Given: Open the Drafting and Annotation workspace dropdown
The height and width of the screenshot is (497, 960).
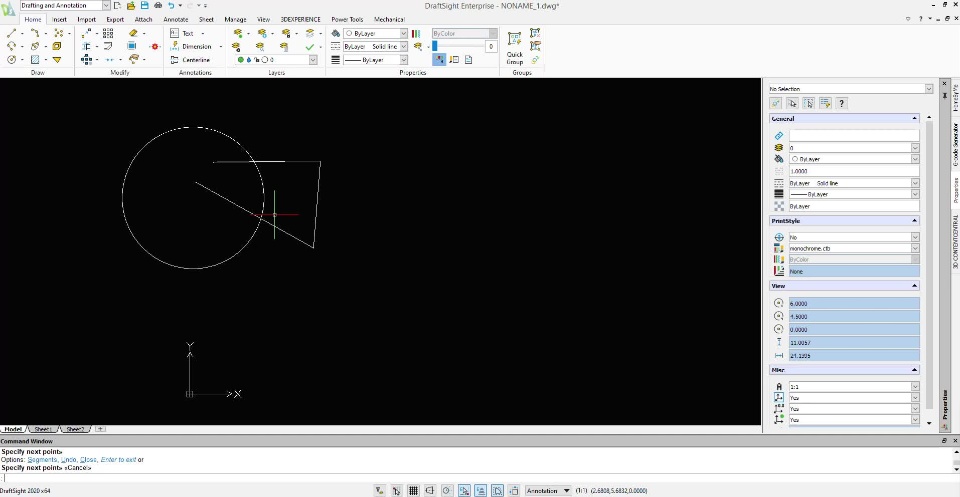Looking at the screenshot, I should [x=107, y=6].
